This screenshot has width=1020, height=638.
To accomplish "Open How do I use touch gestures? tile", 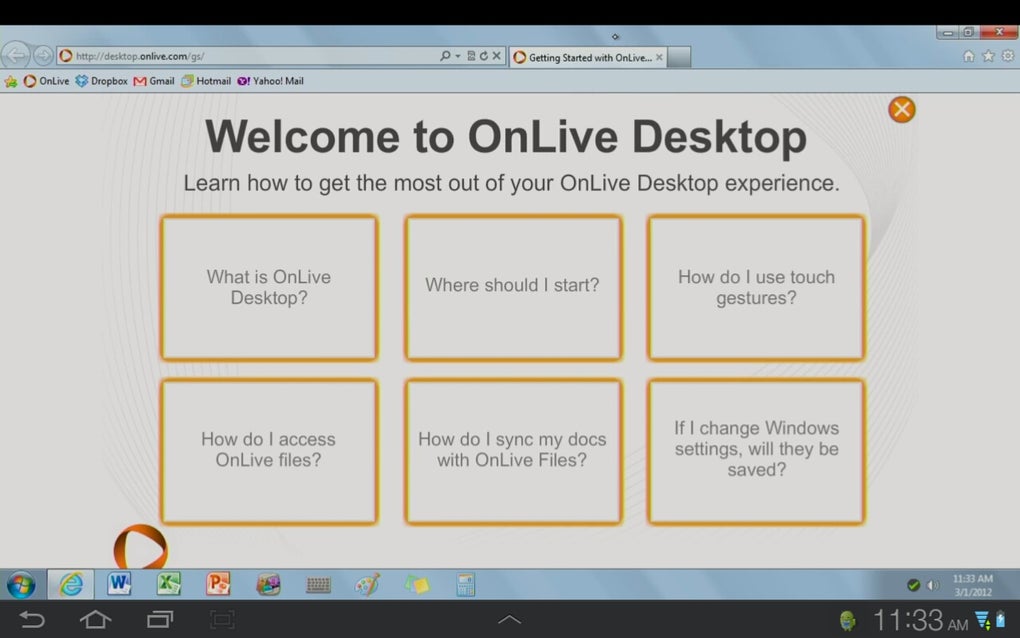I will (756, 287).
